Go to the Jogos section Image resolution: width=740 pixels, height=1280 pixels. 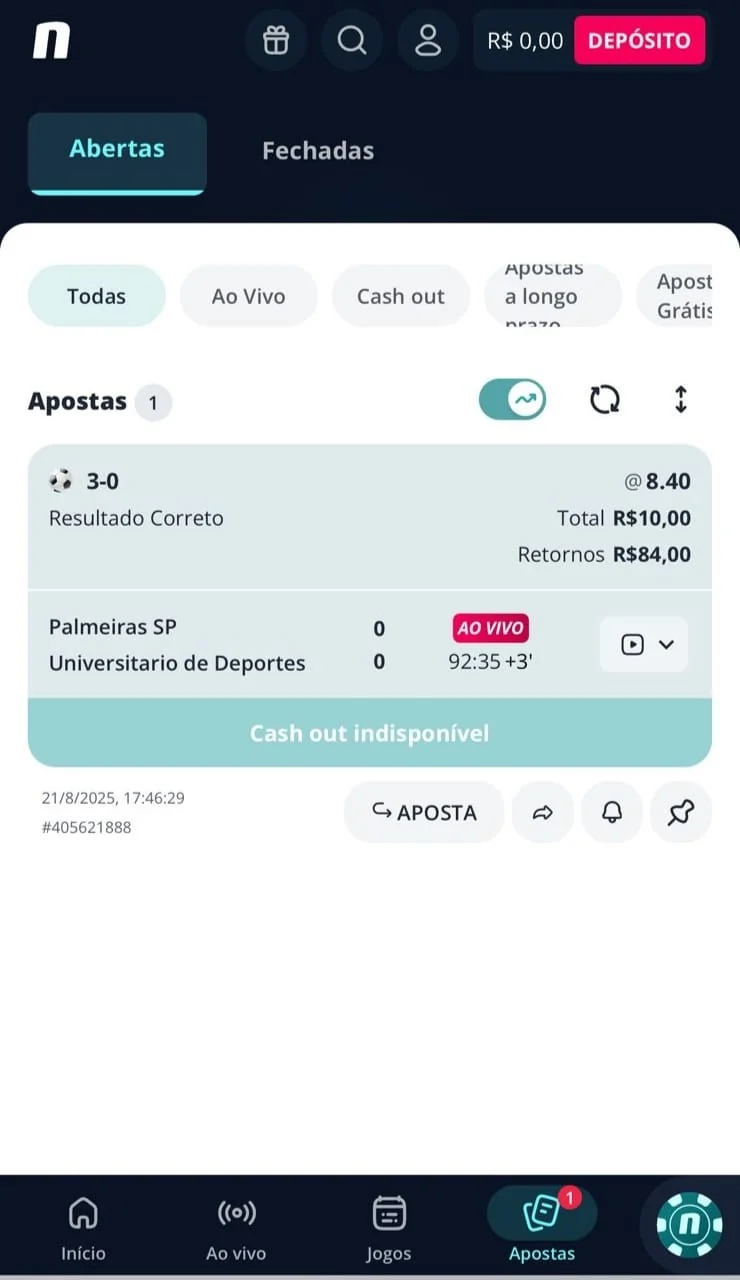pos(389,1225)
